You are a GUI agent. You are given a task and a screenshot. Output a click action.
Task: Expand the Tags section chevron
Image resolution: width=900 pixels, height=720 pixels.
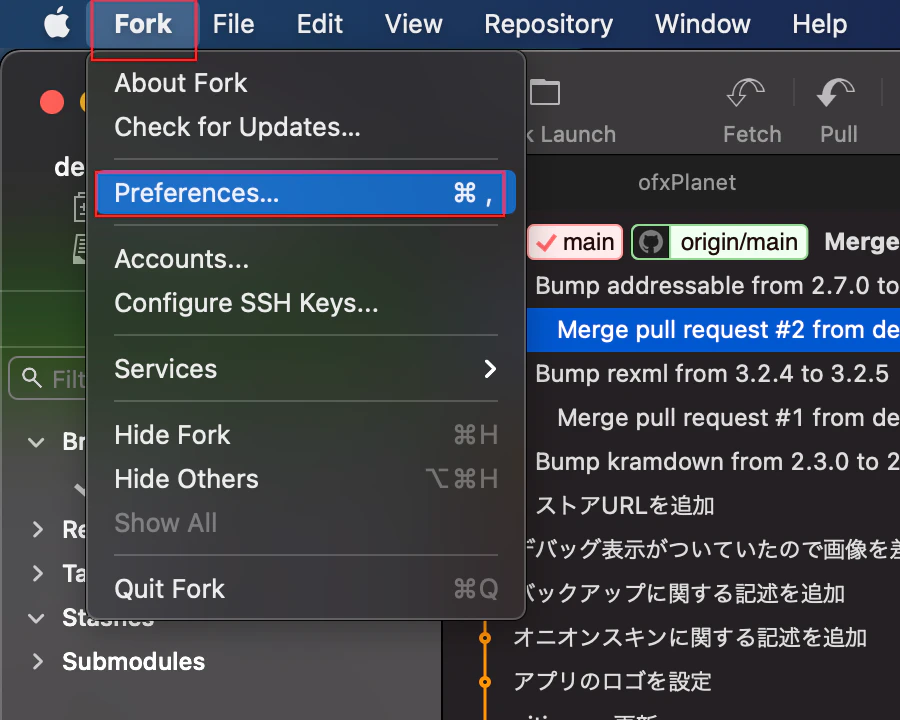click(38, 573)
